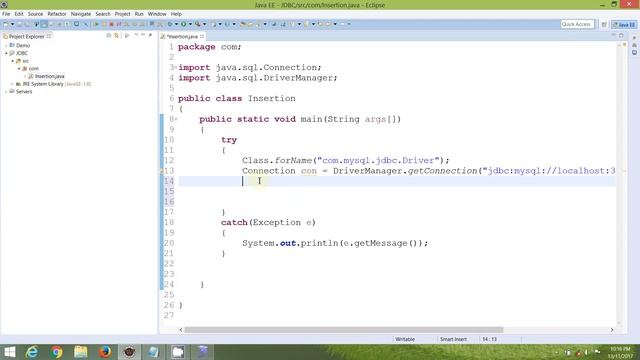
Task: Click the warning marker on line 13
Action: pyautogui.click(x=162, y=171)
